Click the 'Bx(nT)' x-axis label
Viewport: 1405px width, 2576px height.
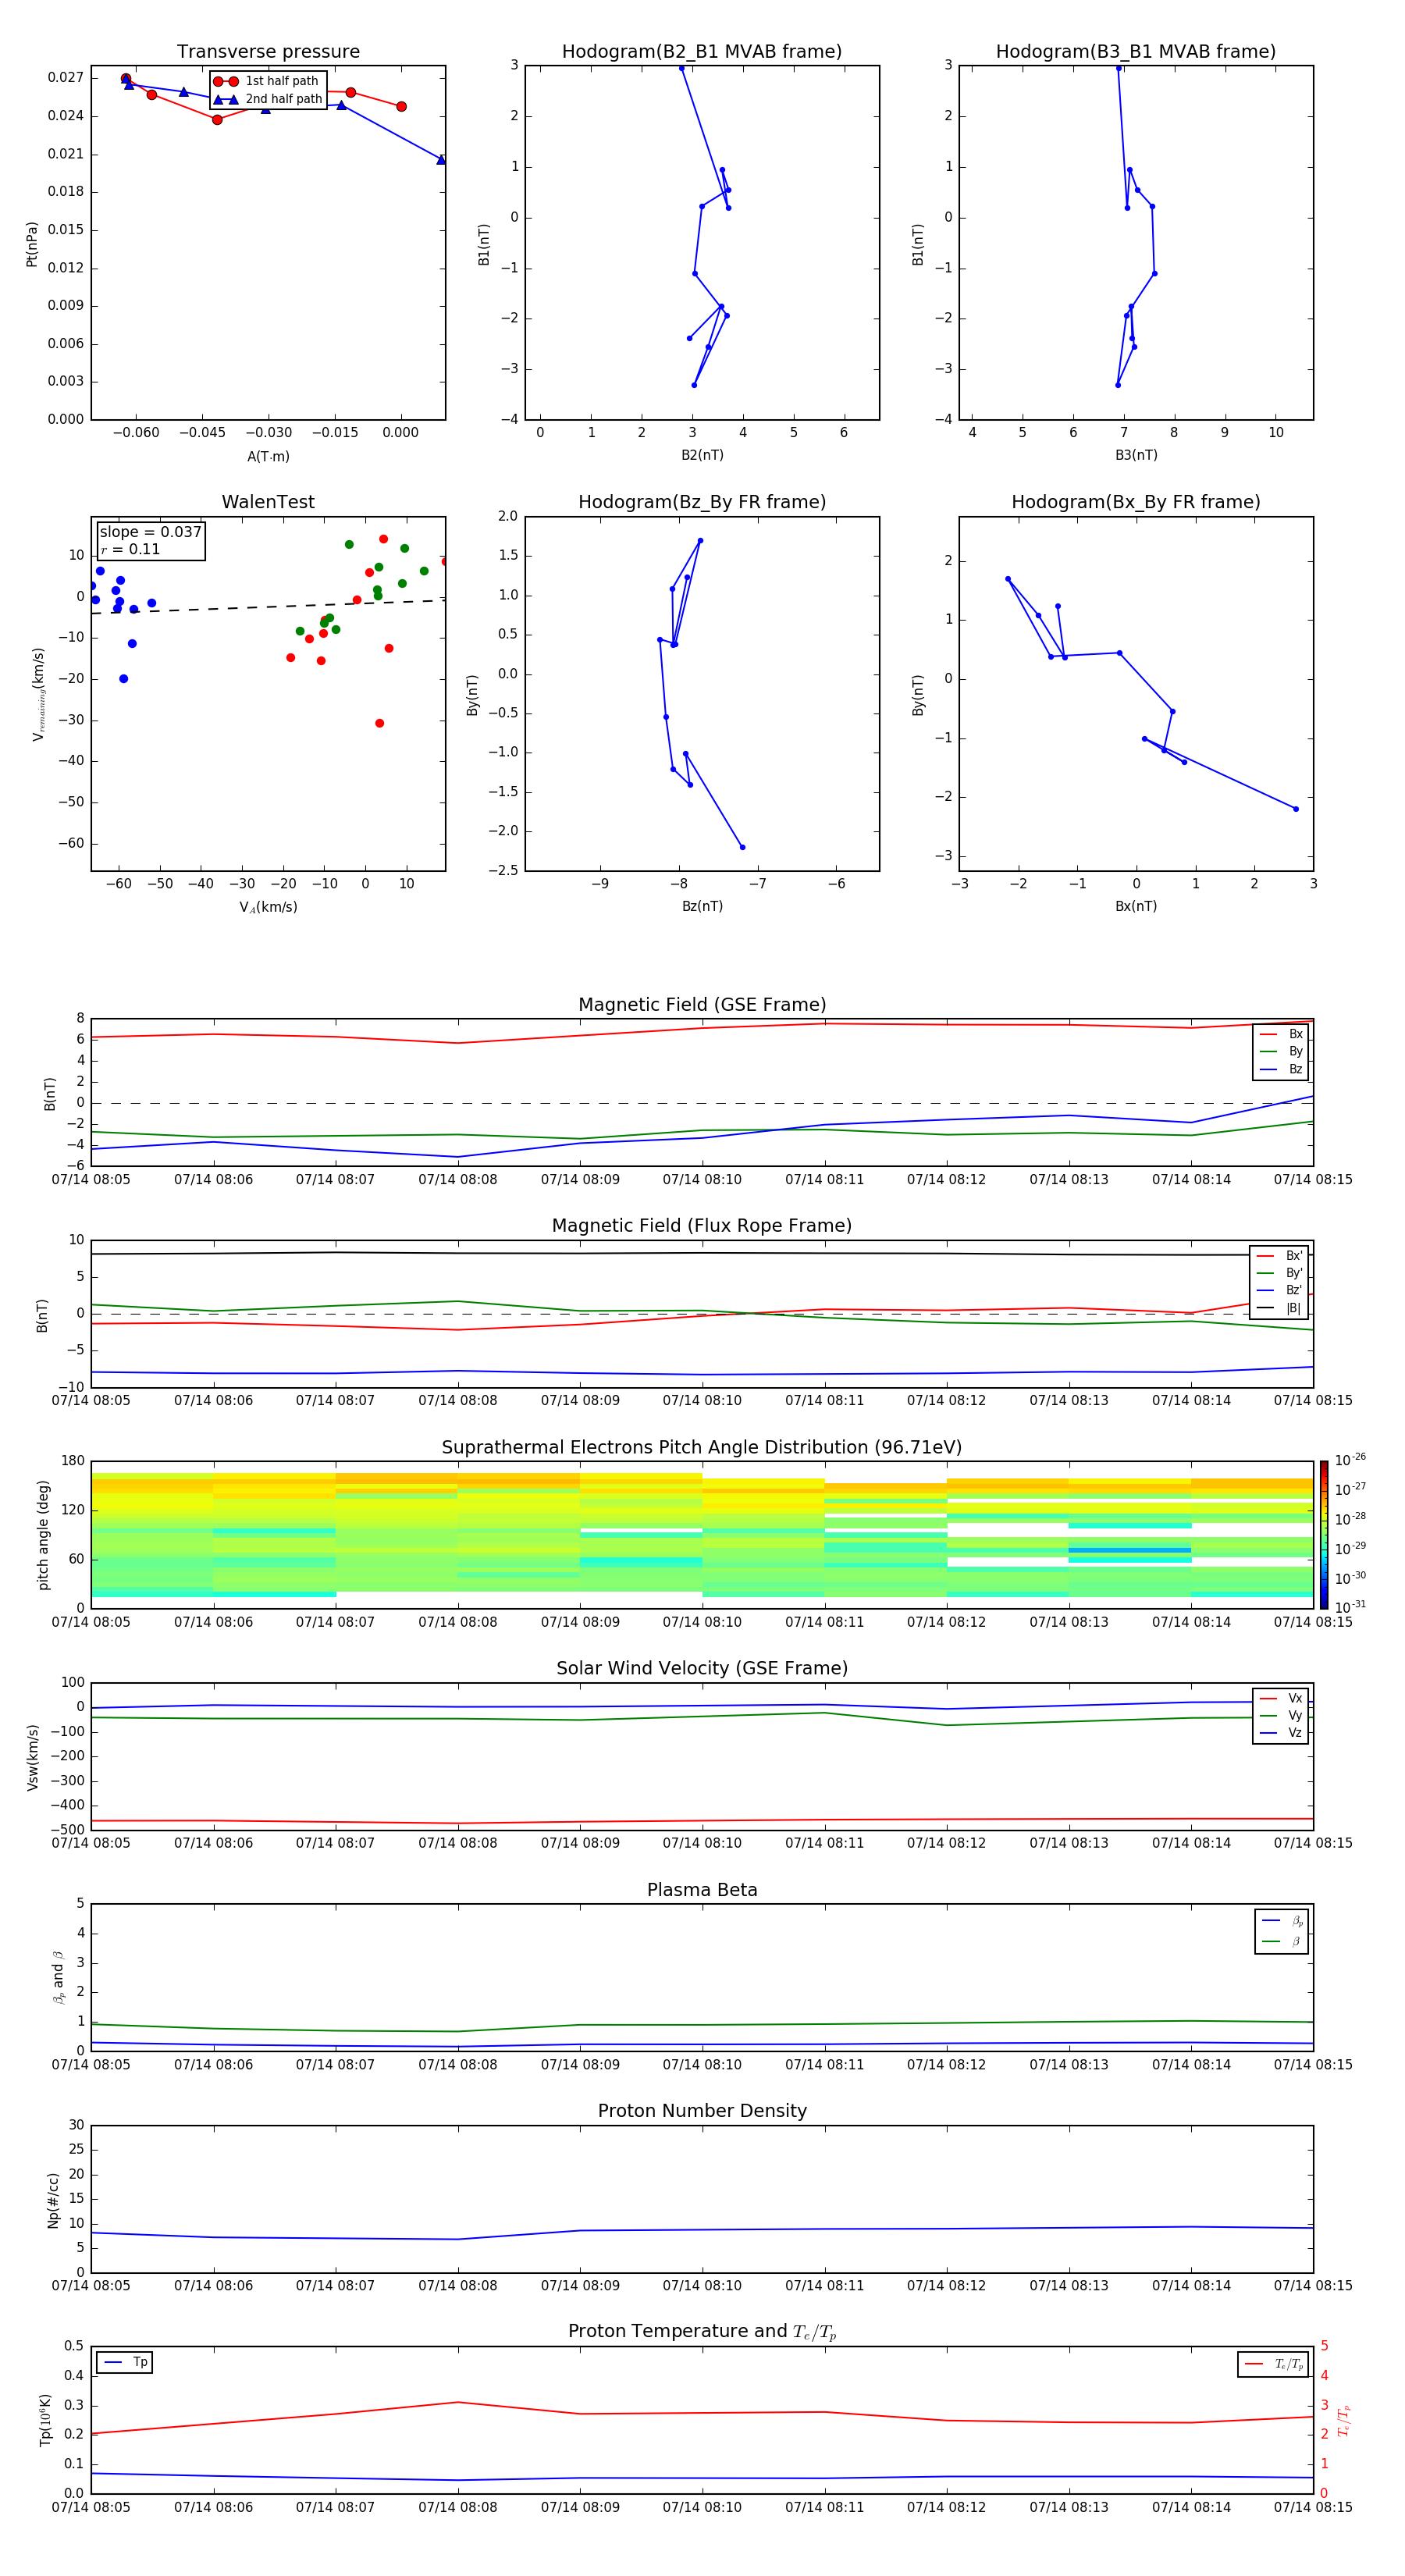pos(1136,907)
